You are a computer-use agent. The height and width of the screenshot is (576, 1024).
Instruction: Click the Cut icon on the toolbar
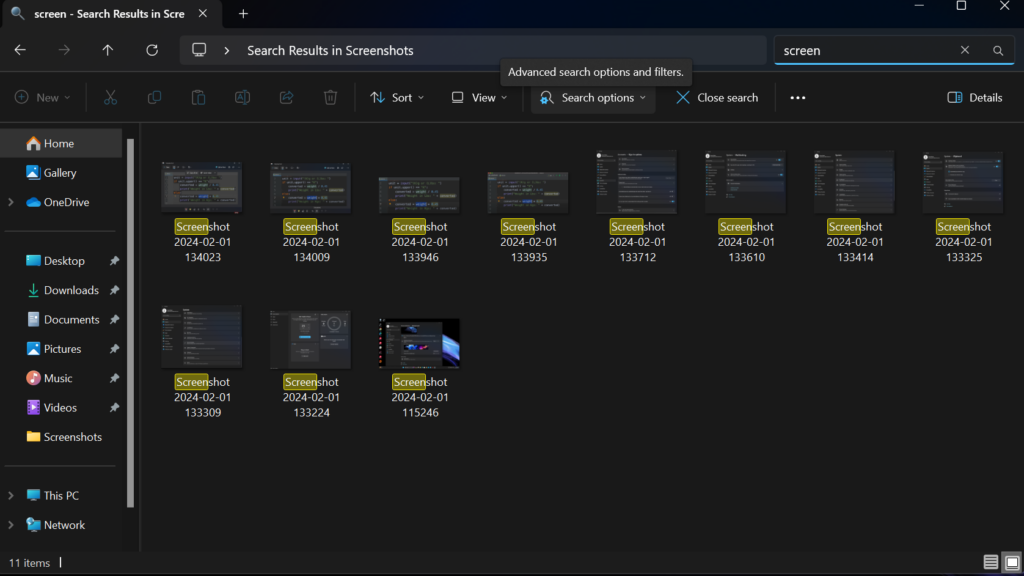[x=110, y=97]
